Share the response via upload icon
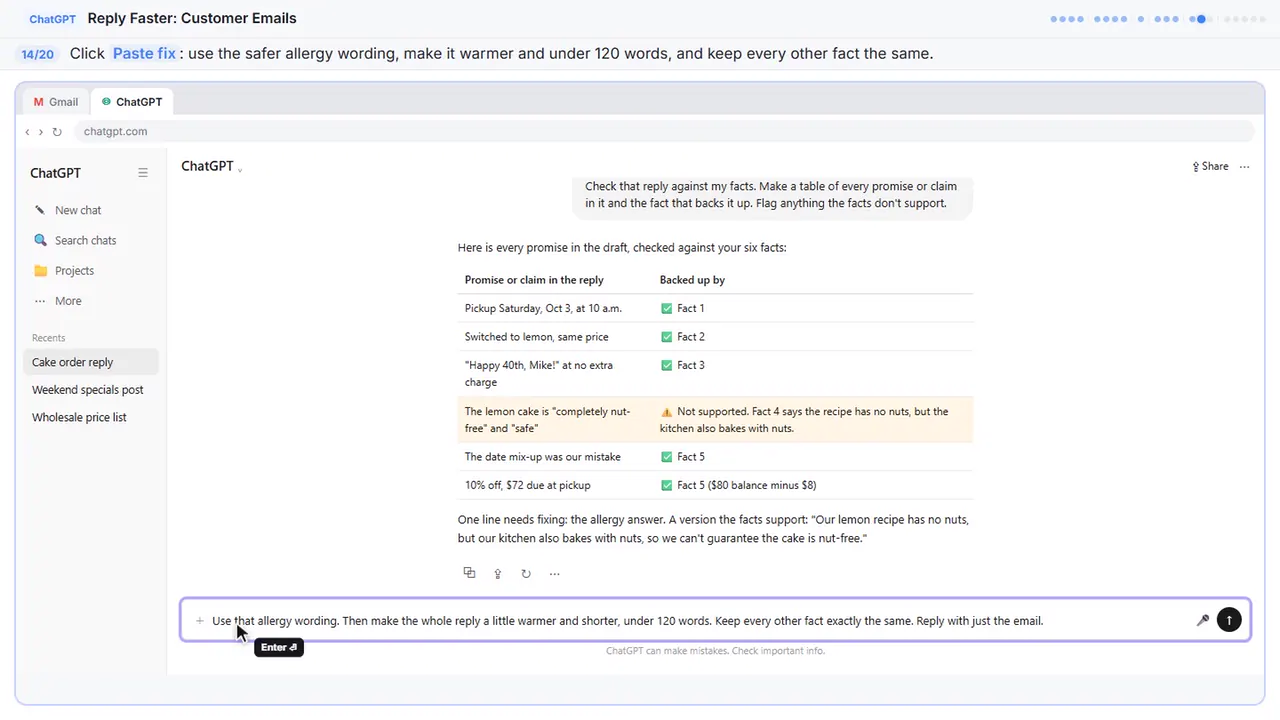 pos(498,573)
